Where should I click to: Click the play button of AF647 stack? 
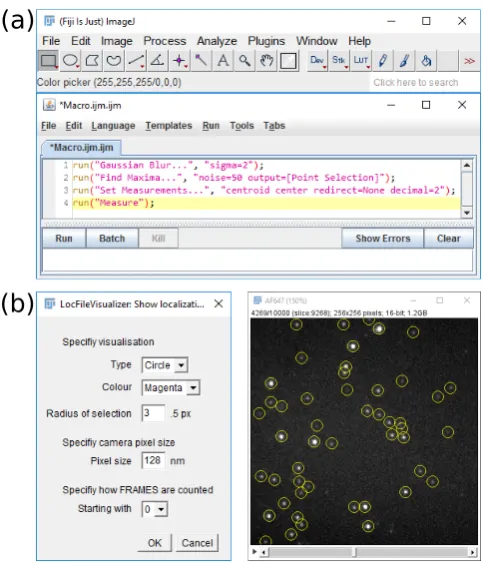(255, 552)
